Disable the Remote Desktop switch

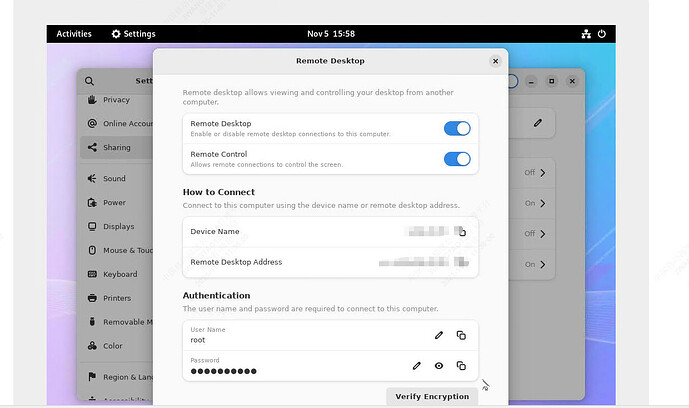point(456,128)
